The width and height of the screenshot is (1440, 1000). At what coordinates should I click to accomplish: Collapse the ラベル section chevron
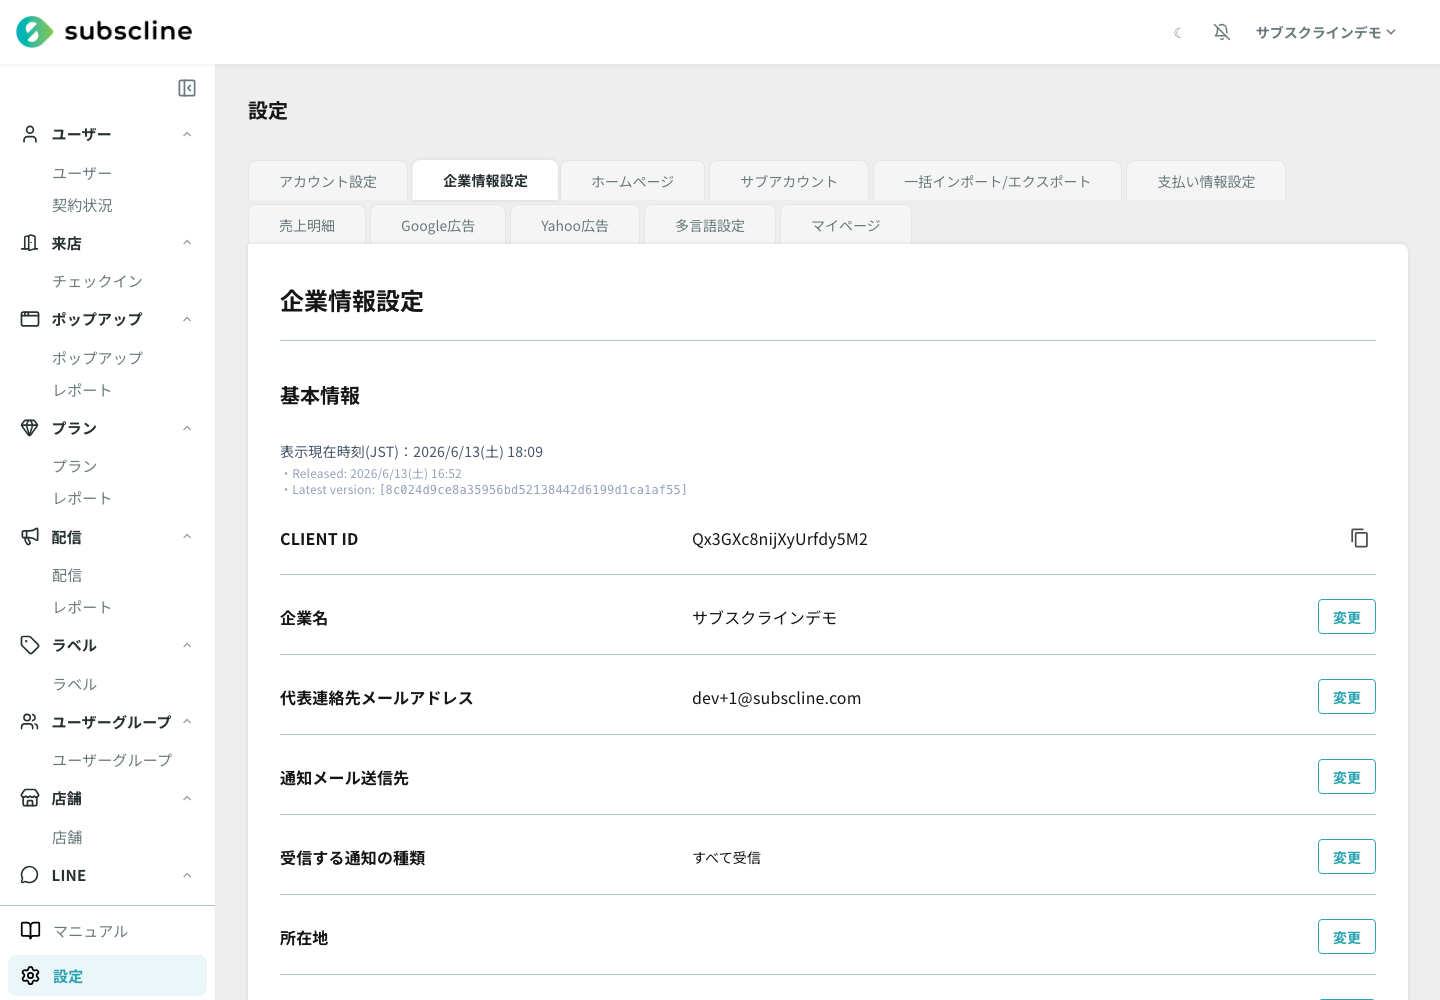pos(187,645)
